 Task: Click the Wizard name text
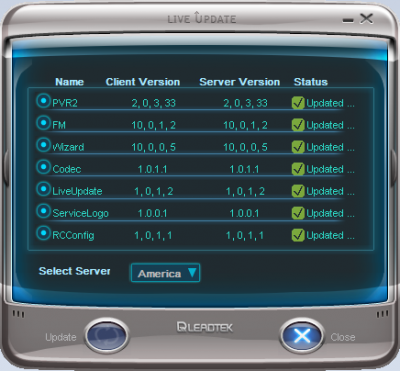point(68,147)
